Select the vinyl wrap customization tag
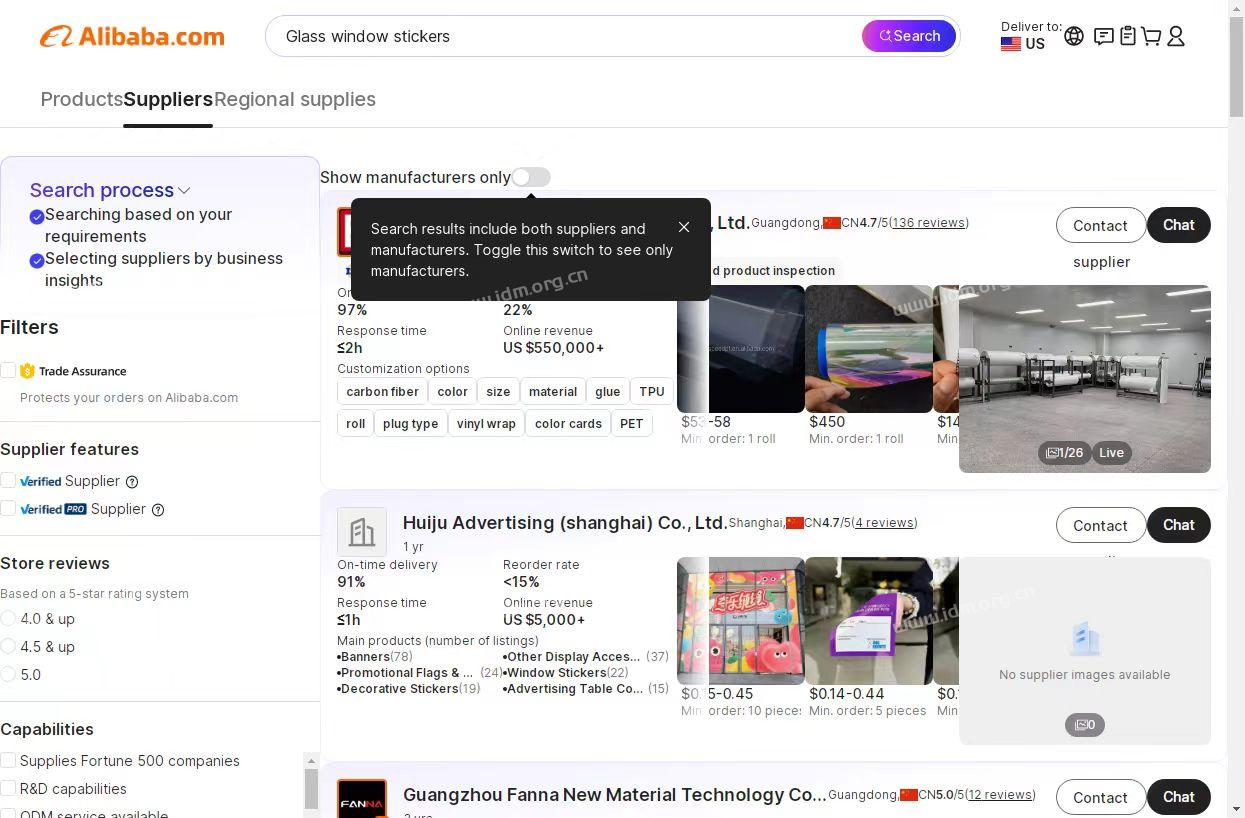1245x818 pixels. pyautogui.click(x=486, y=424)
